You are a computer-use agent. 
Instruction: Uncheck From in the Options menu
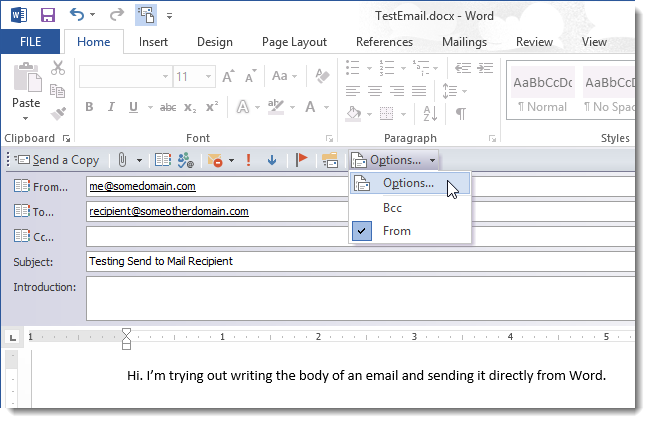410,231
